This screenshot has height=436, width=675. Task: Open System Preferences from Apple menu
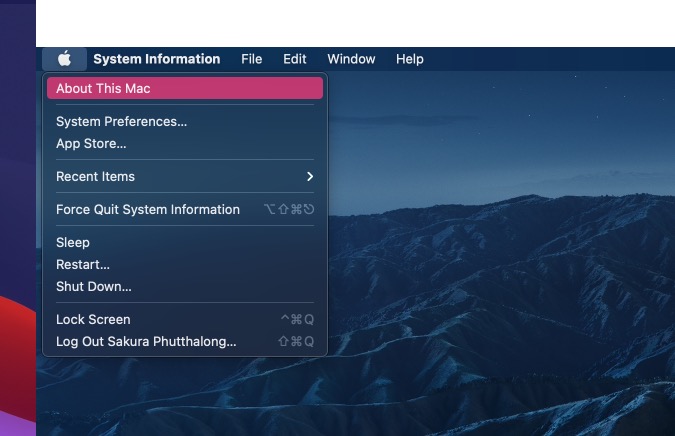[x=121, y=121]
